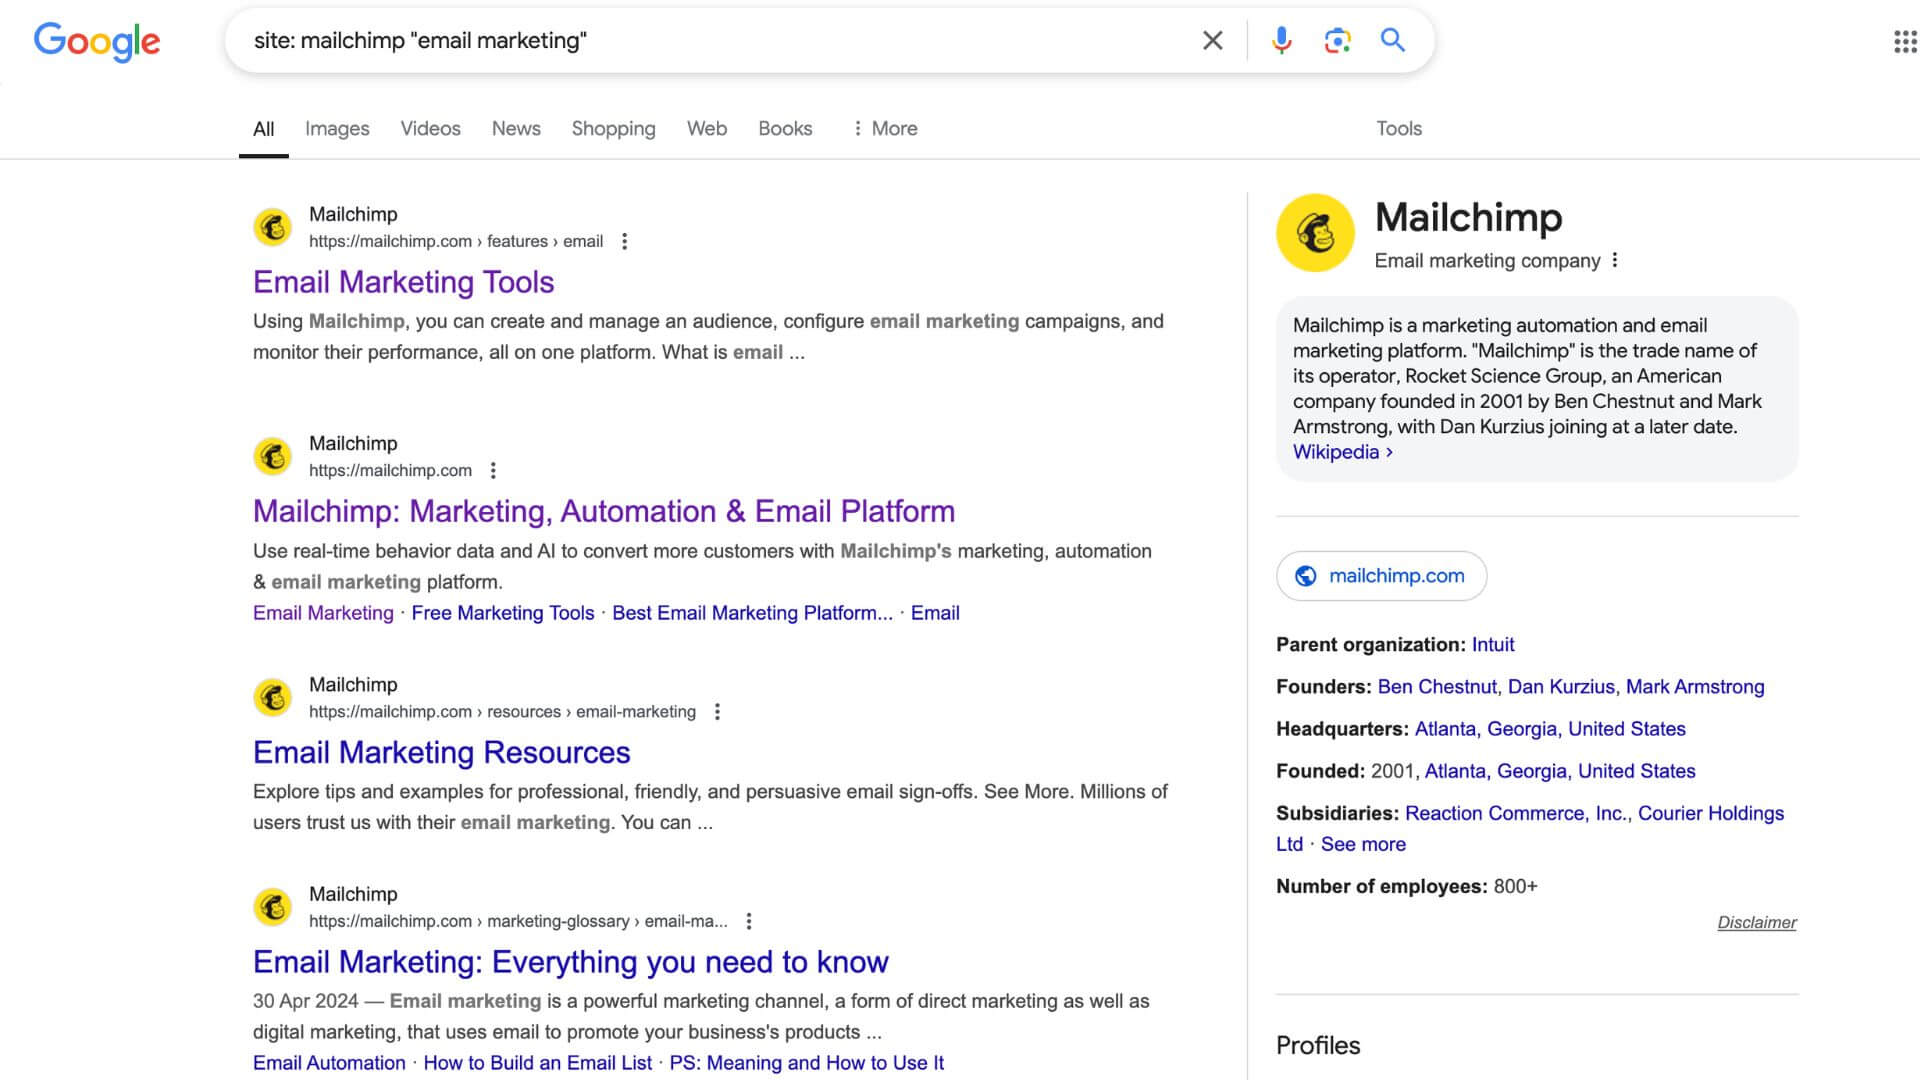This screenshot has height=1080, width=1920.
Task: Open options menu for features › email result
Action: 624,241
